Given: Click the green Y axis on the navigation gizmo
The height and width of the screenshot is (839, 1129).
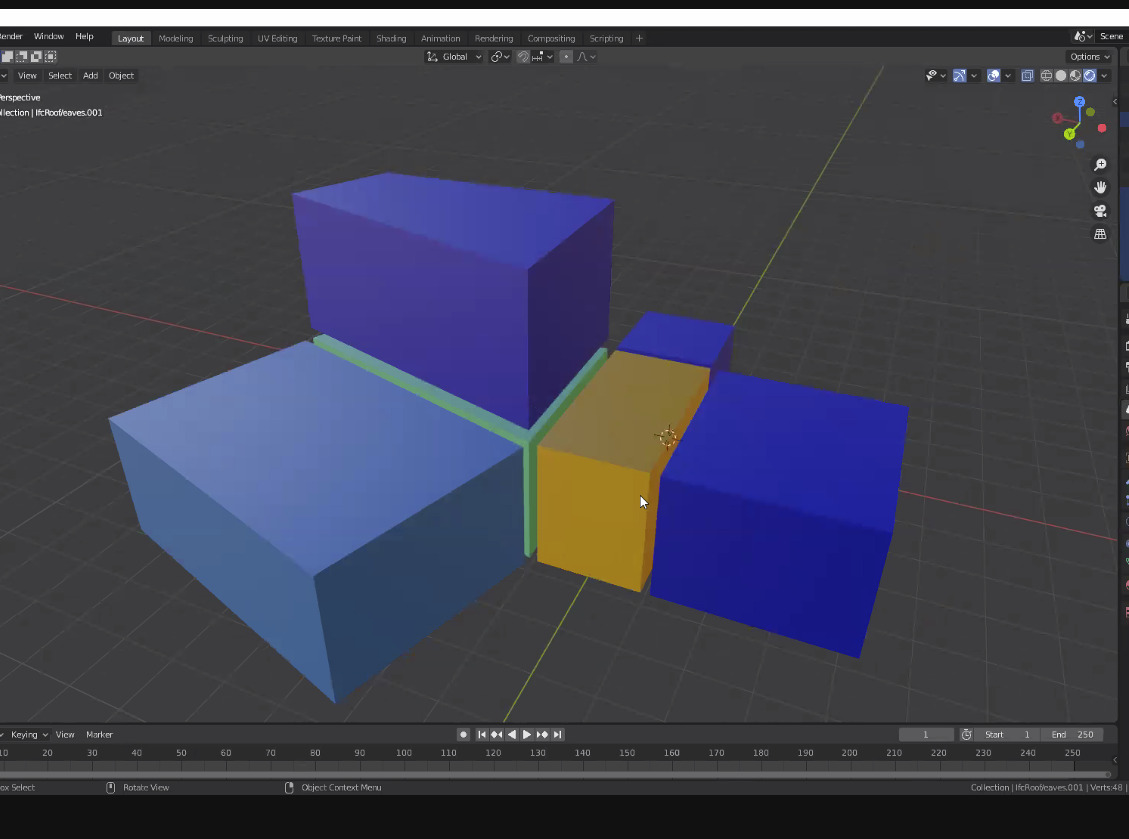Looking at the screenshot, I should tap(1070, 134).
